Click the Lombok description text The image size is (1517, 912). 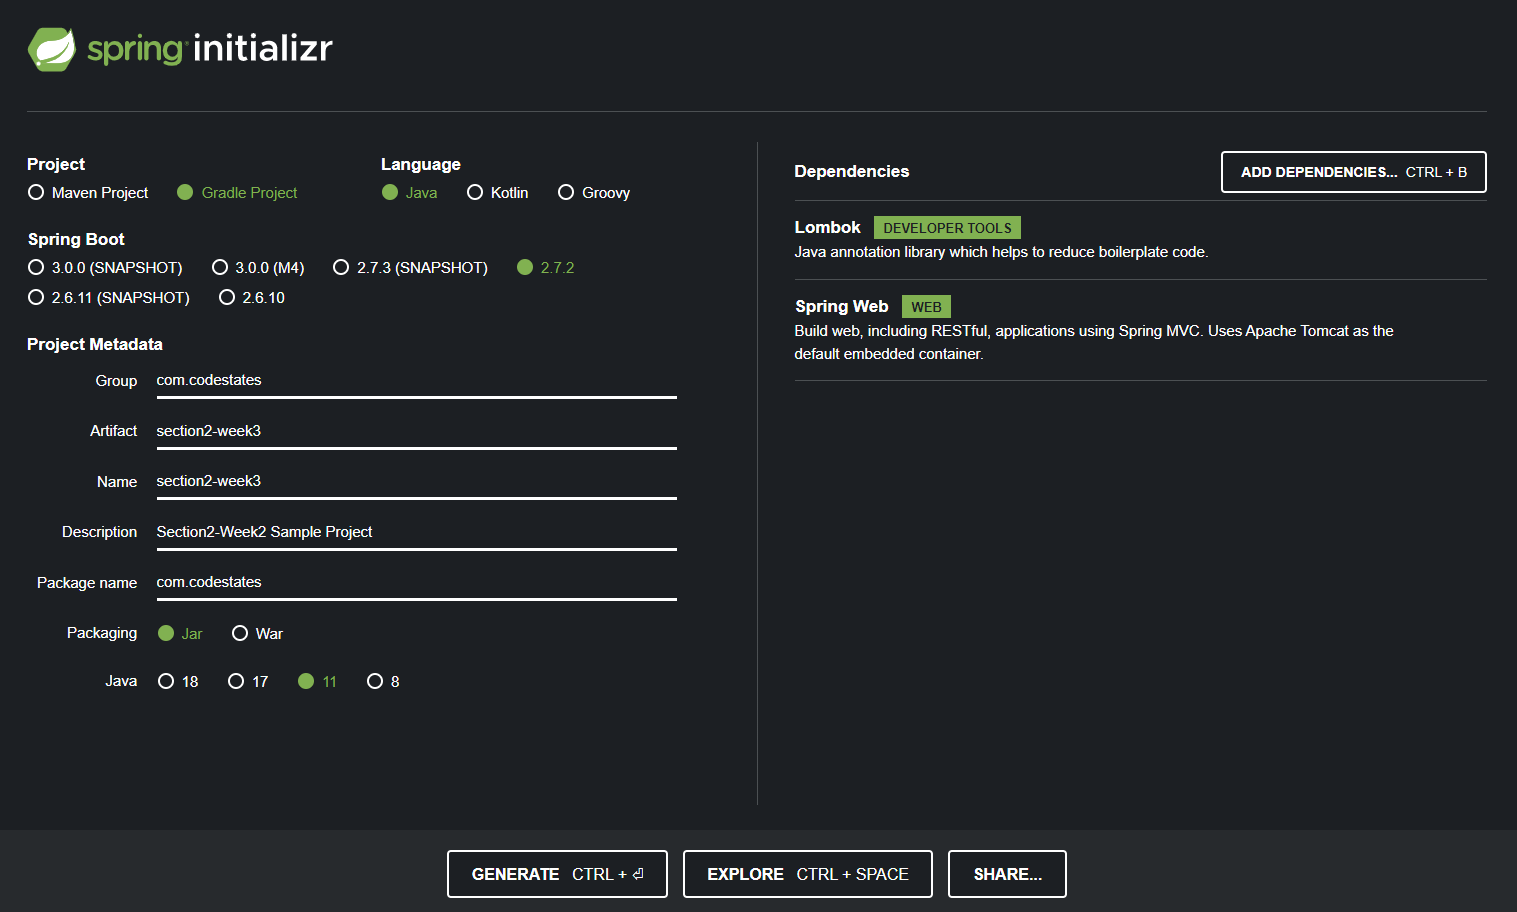pos(1001,252)
